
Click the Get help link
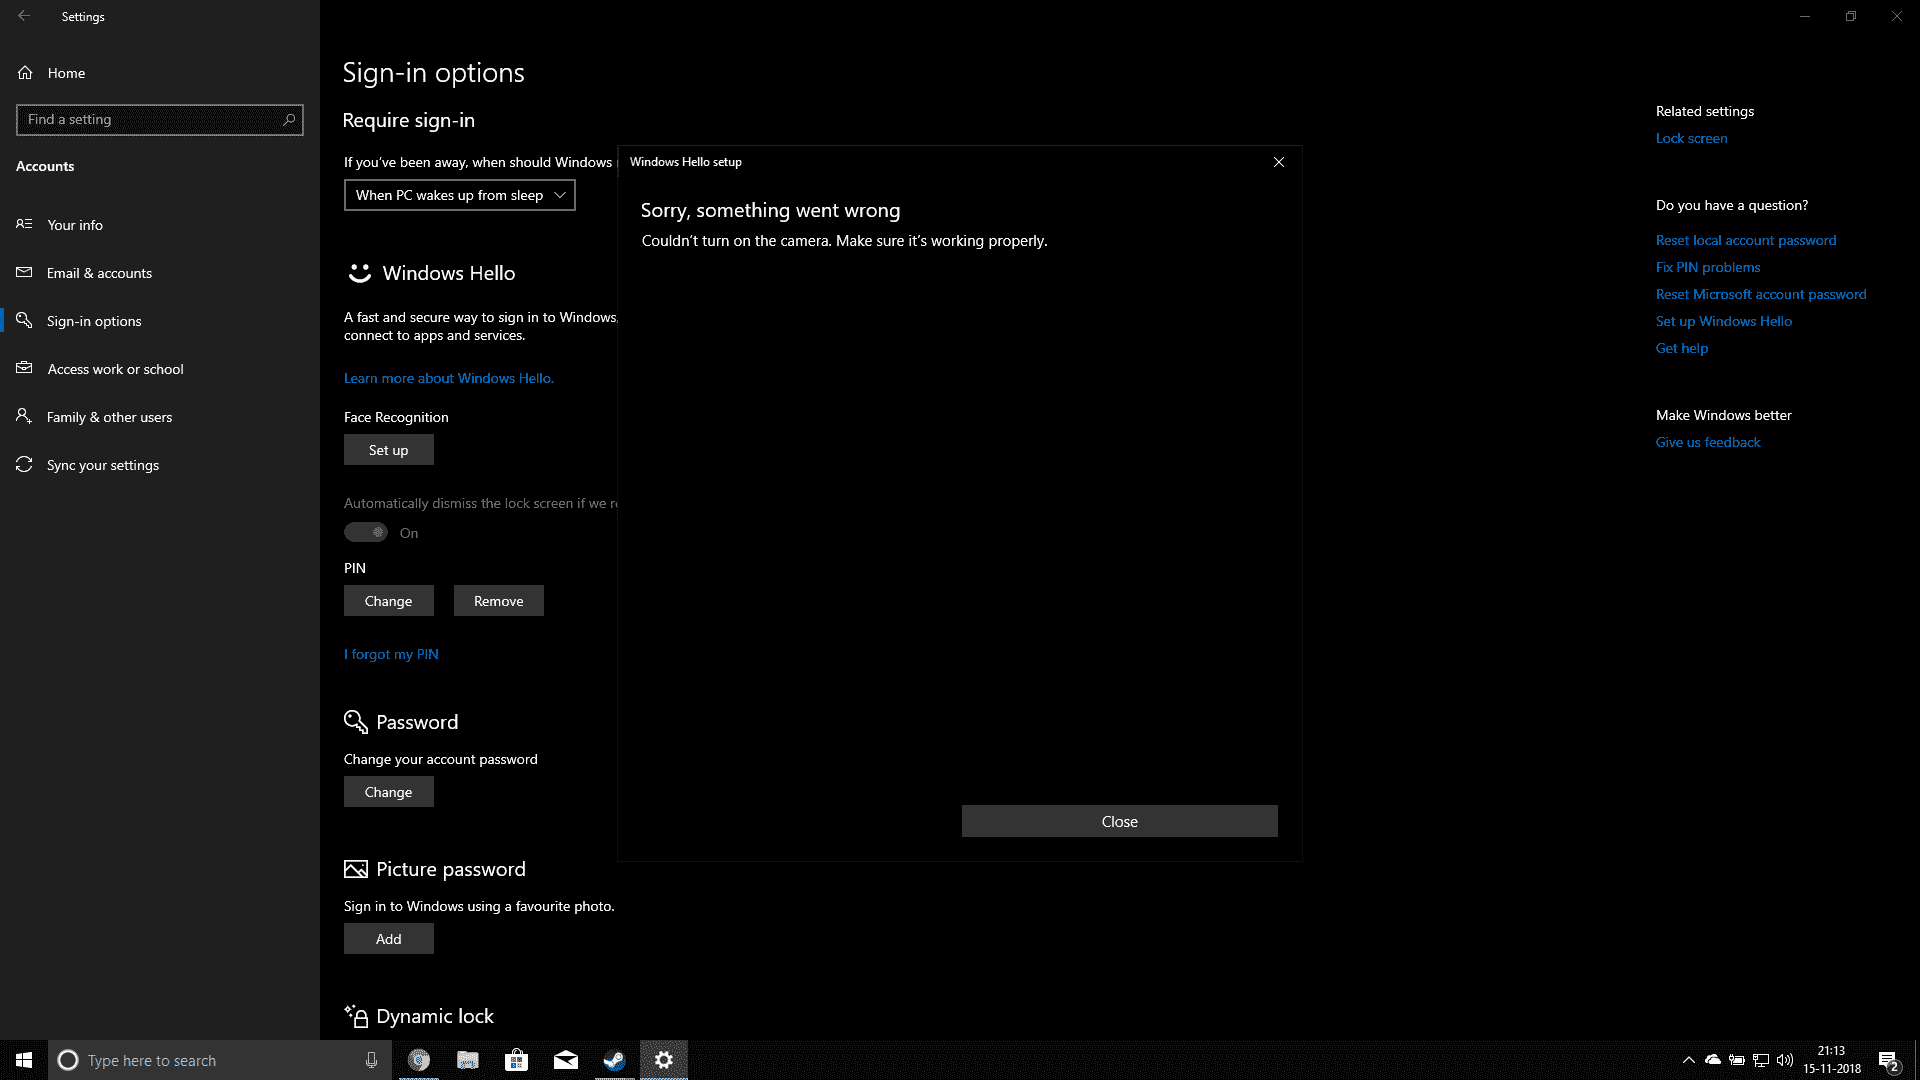pyautogui.click(x=1681, y=348)
